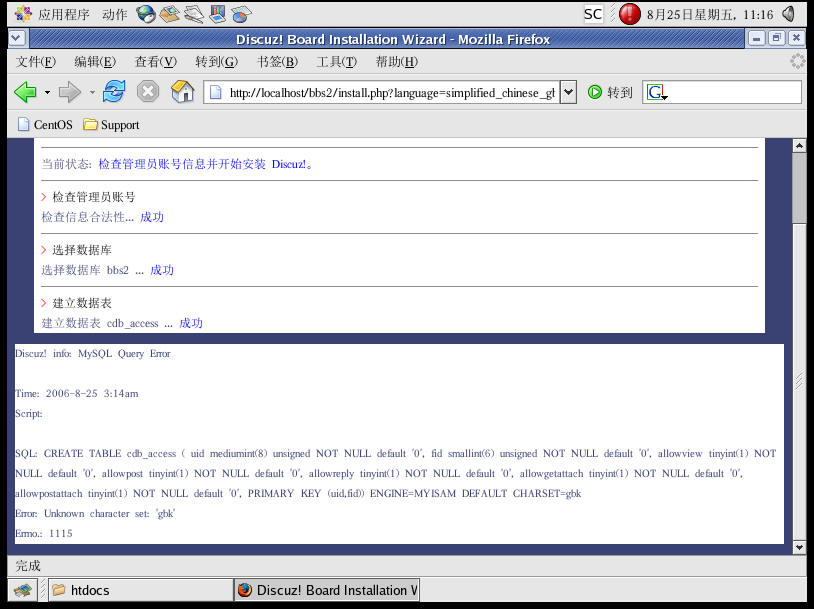
Task: Maximize the Firefox window
Action: point(776,38)
